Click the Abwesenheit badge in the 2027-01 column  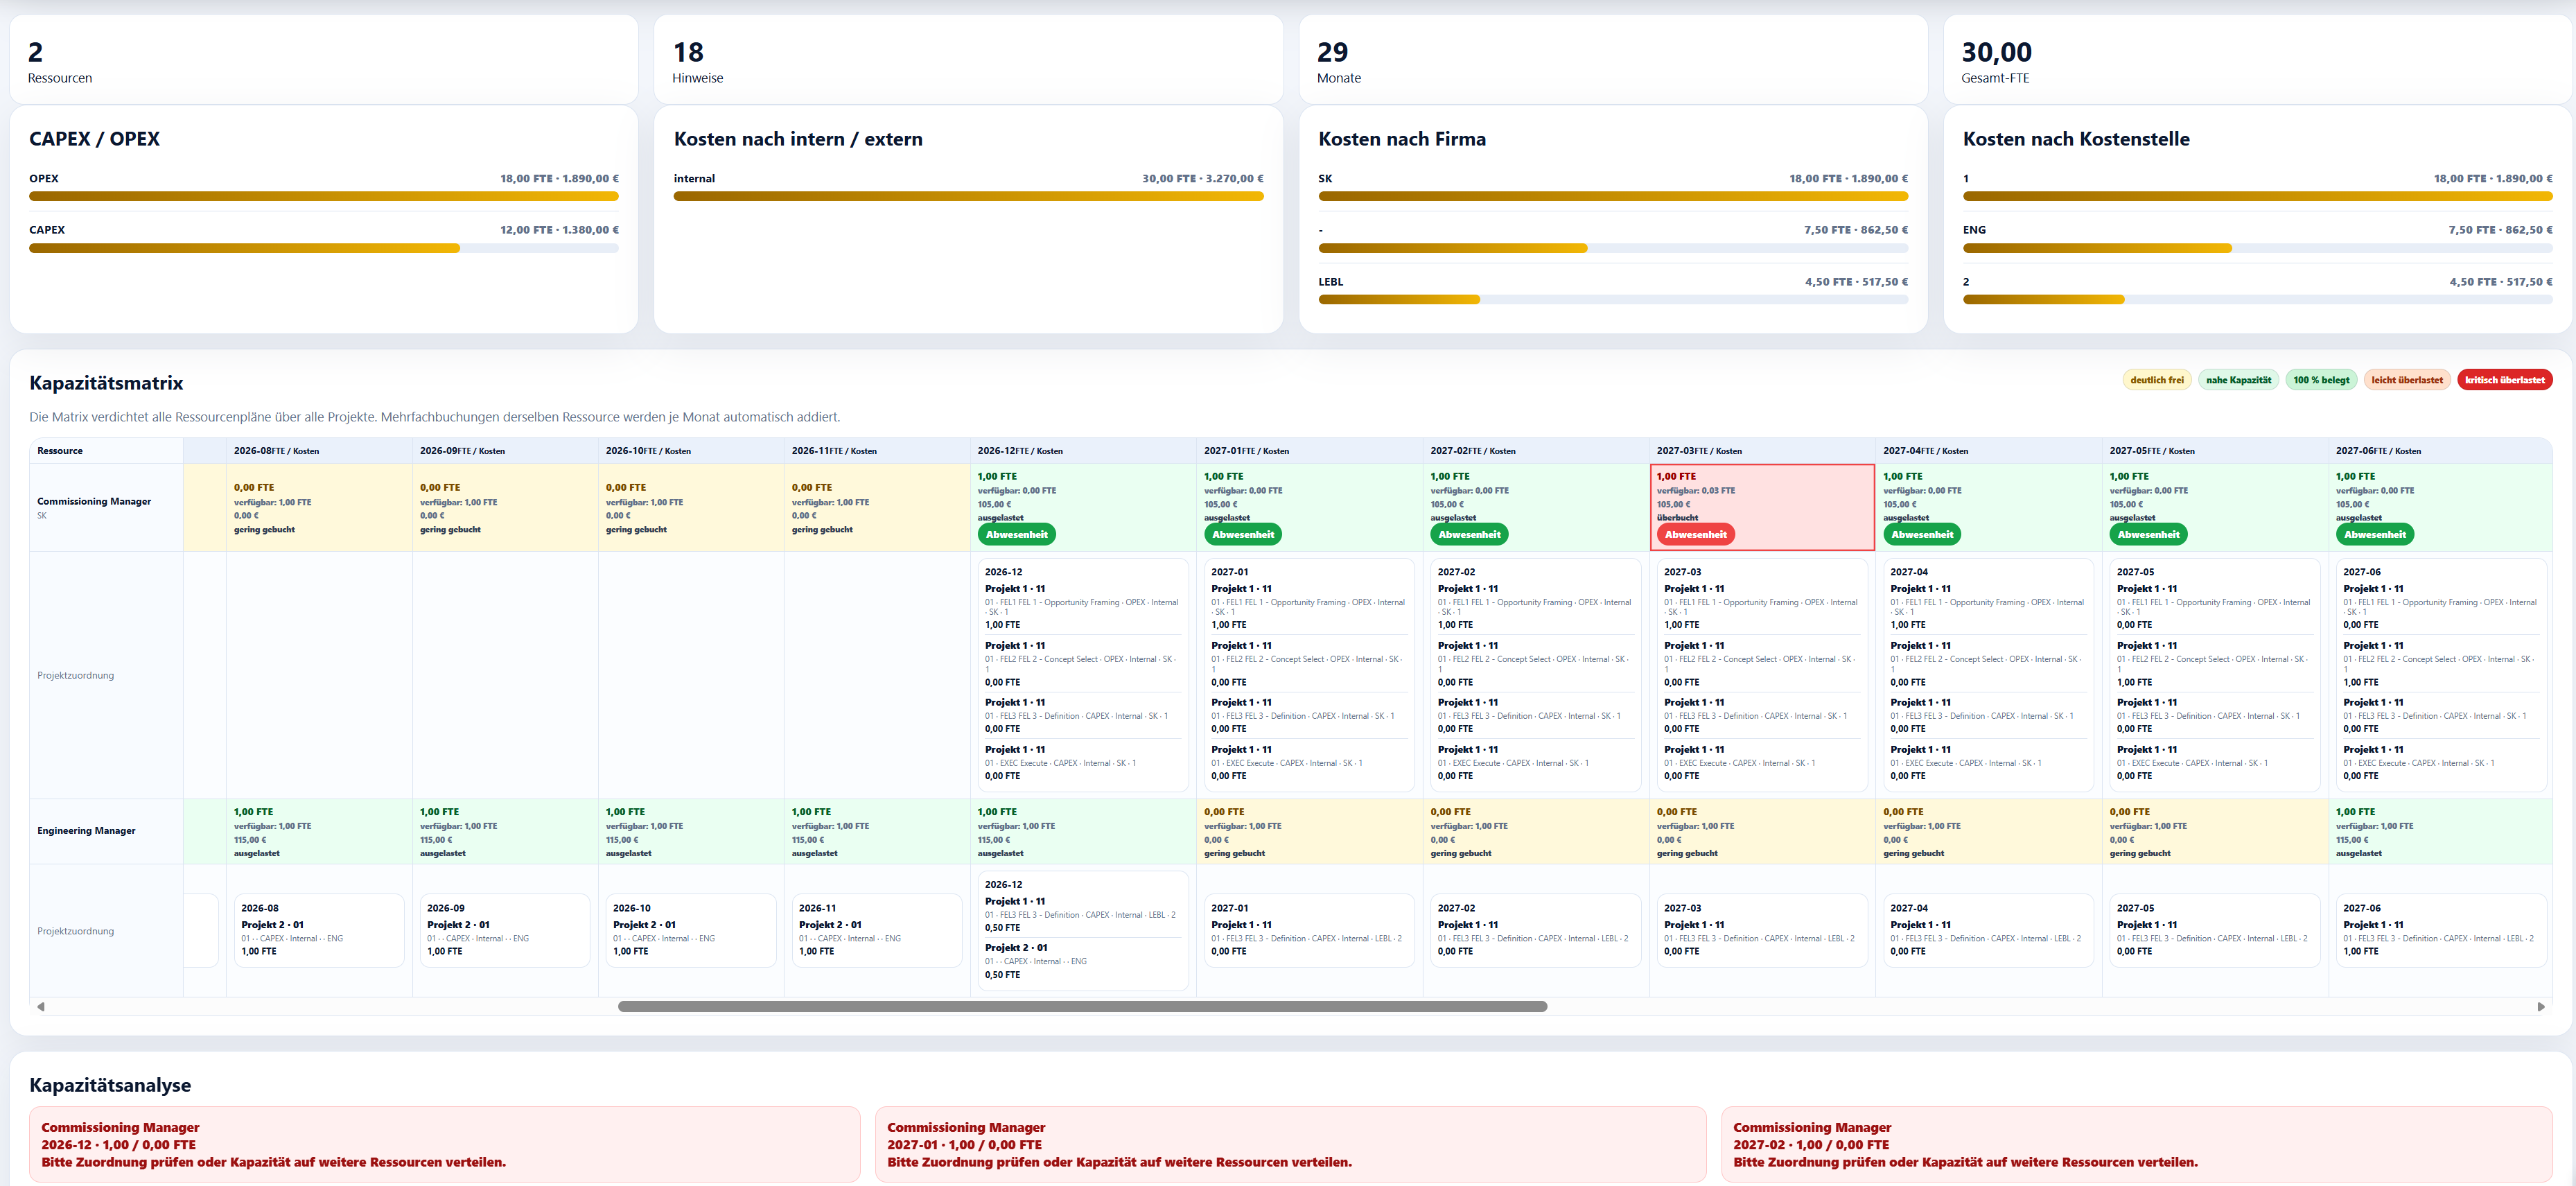1243,534
